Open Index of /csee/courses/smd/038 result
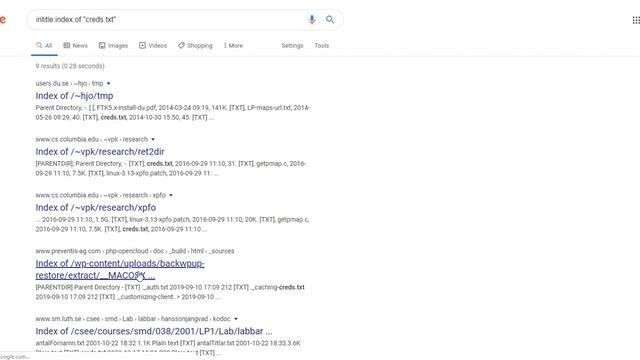 [154, 331]
